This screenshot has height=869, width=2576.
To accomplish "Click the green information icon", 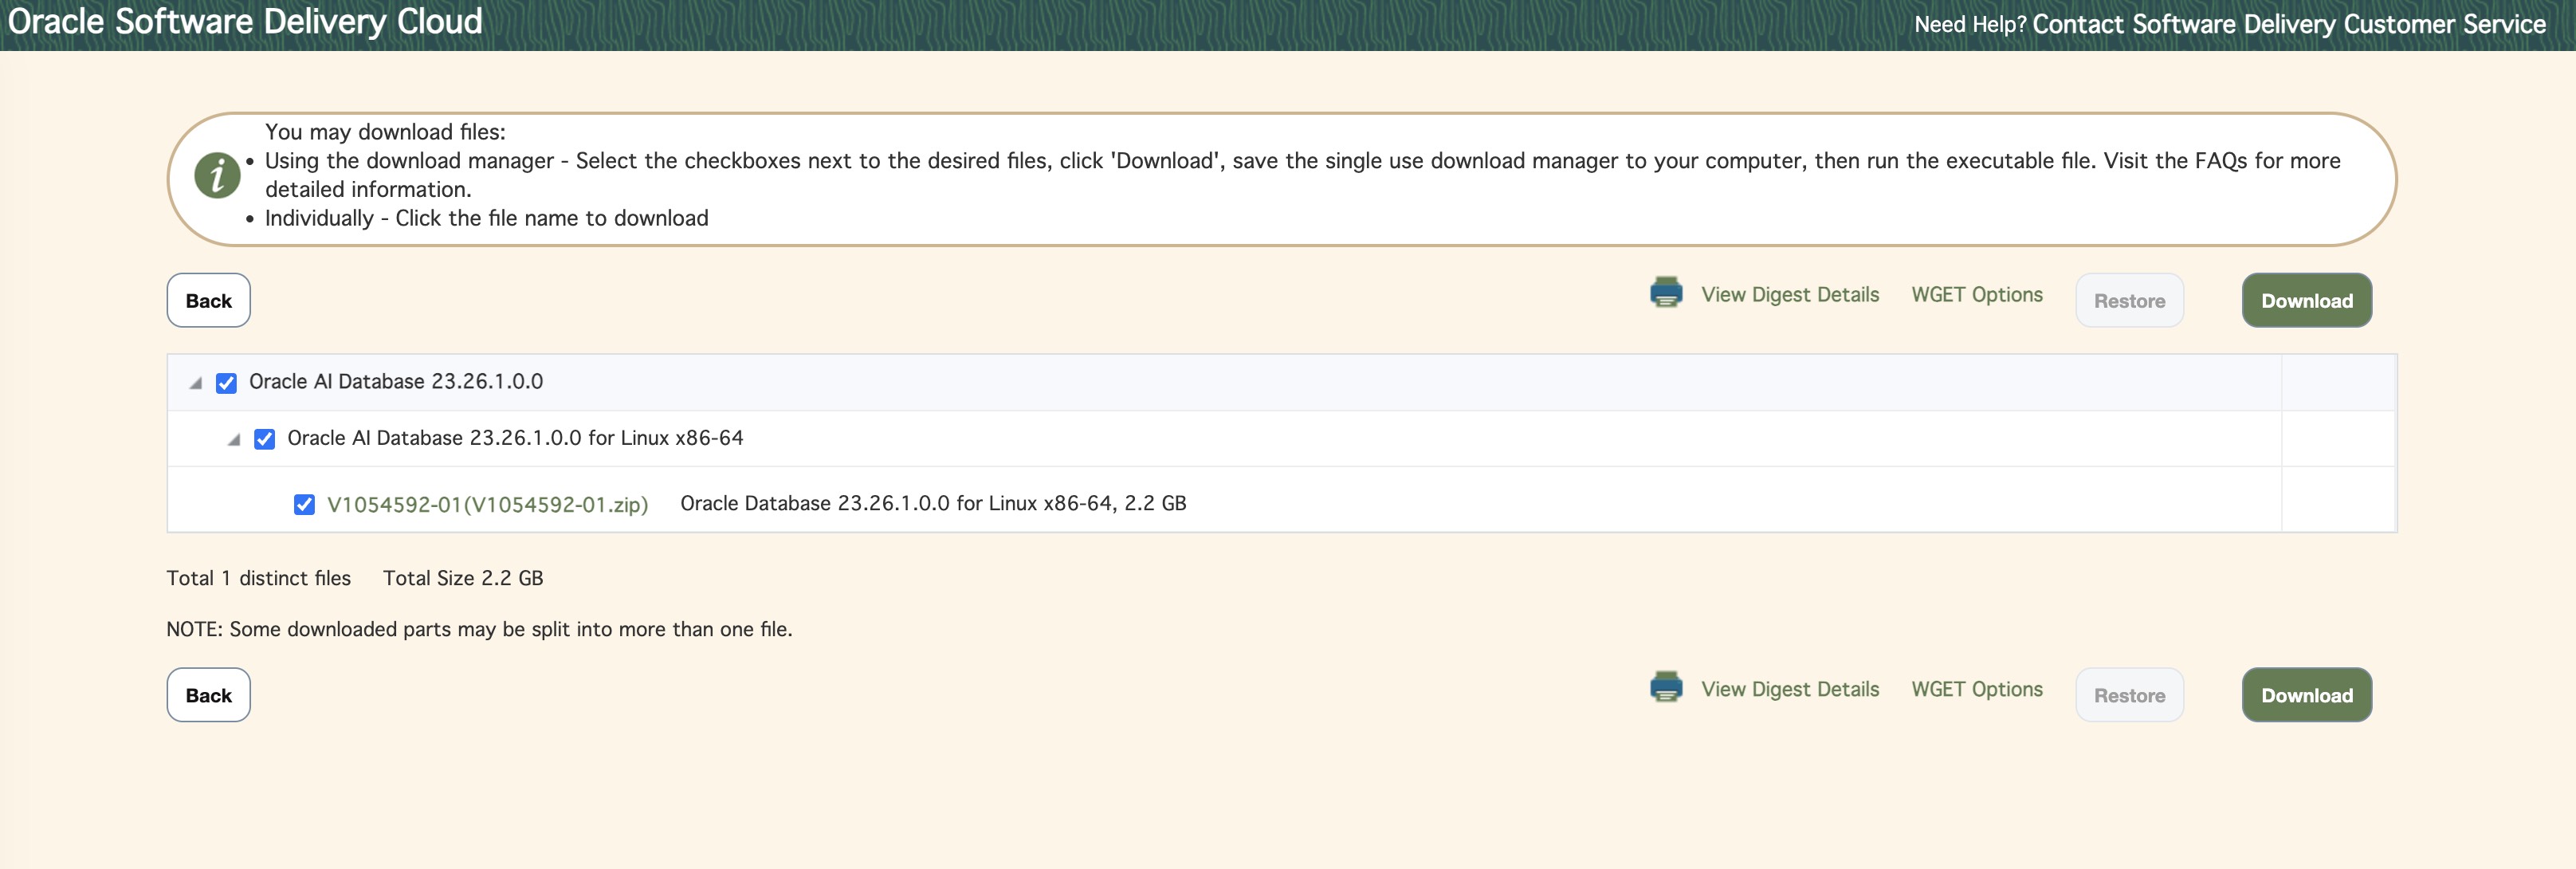I will (217, 176).
